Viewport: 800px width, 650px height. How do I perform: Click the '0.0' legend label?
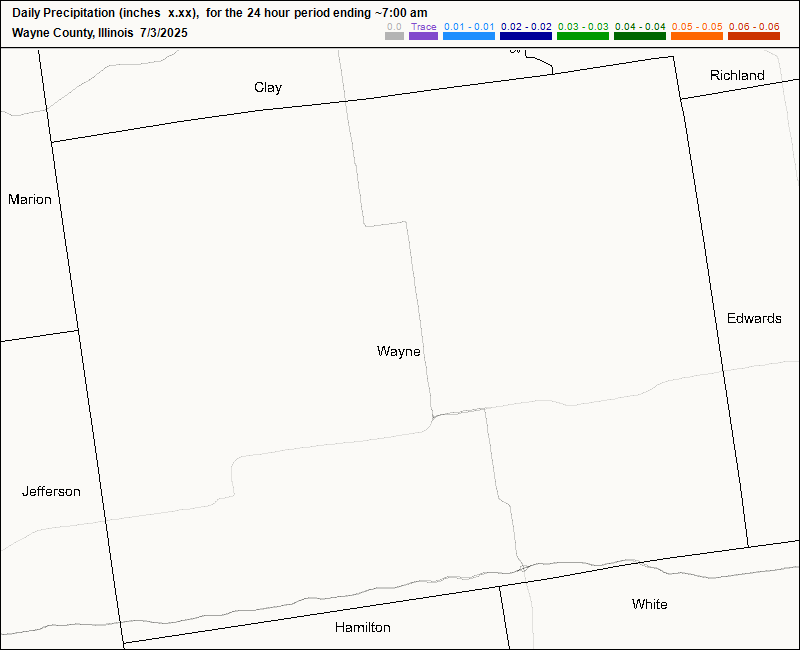tap(394, 27)
